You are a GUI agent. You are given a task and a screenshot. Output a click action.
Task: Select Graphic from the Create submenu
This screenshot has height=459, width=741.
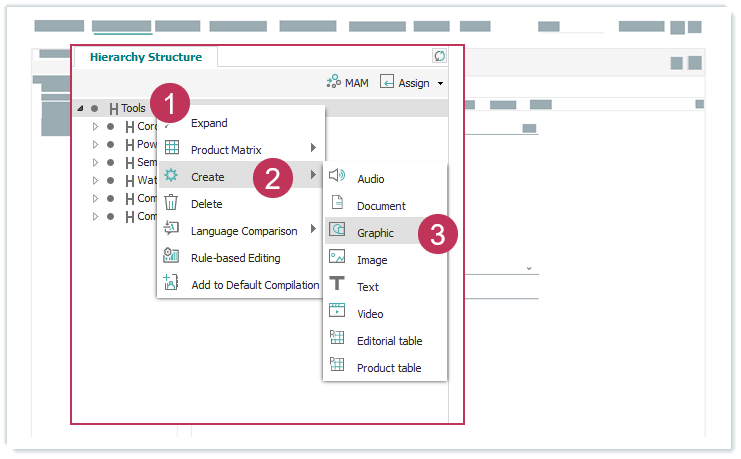375,233
